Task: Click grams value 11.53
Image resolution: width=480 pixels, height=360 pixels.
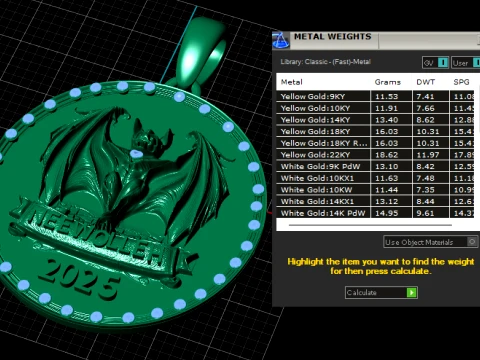Action: [387, 97]
